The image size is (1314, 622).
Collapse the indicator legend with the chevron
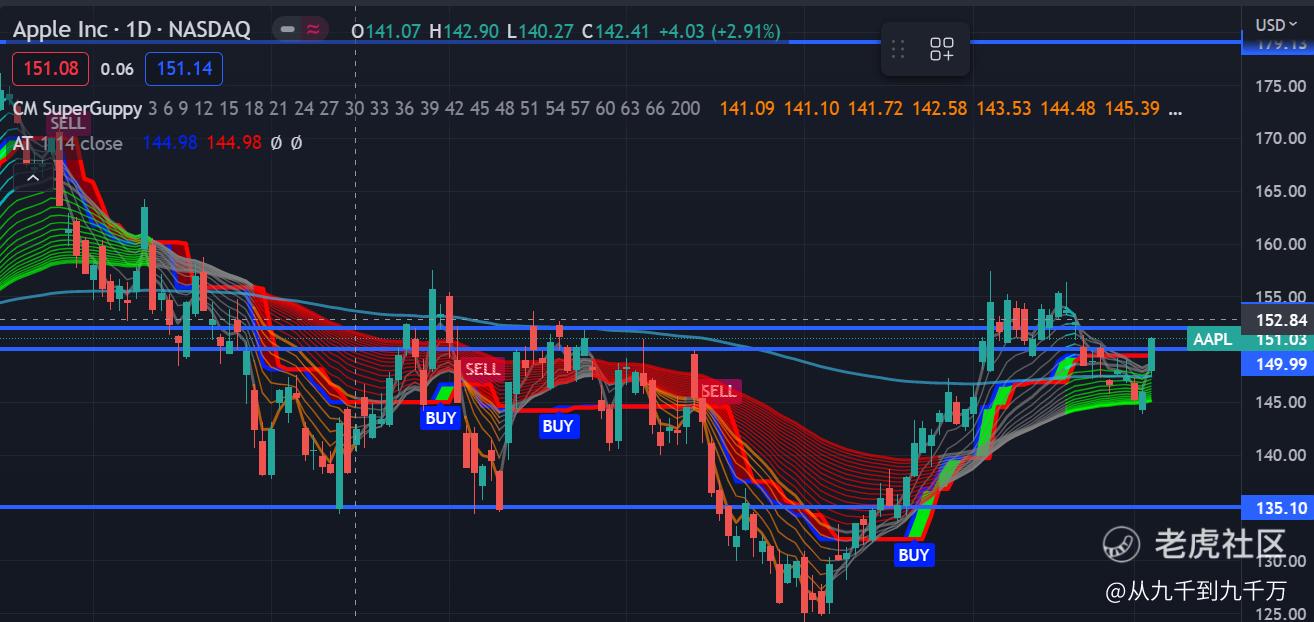click(33, 178)
